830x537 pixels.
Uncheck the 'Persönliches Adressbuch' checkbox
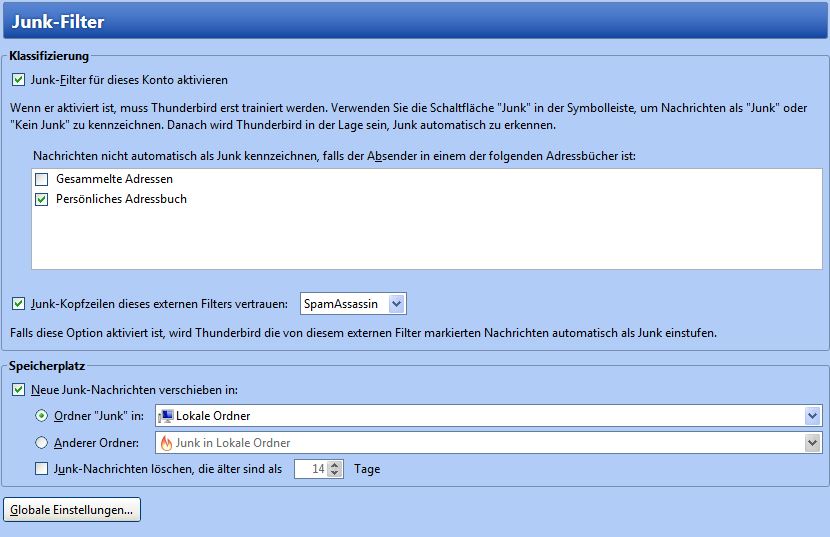pyautogui.click(x=41, y=199)
